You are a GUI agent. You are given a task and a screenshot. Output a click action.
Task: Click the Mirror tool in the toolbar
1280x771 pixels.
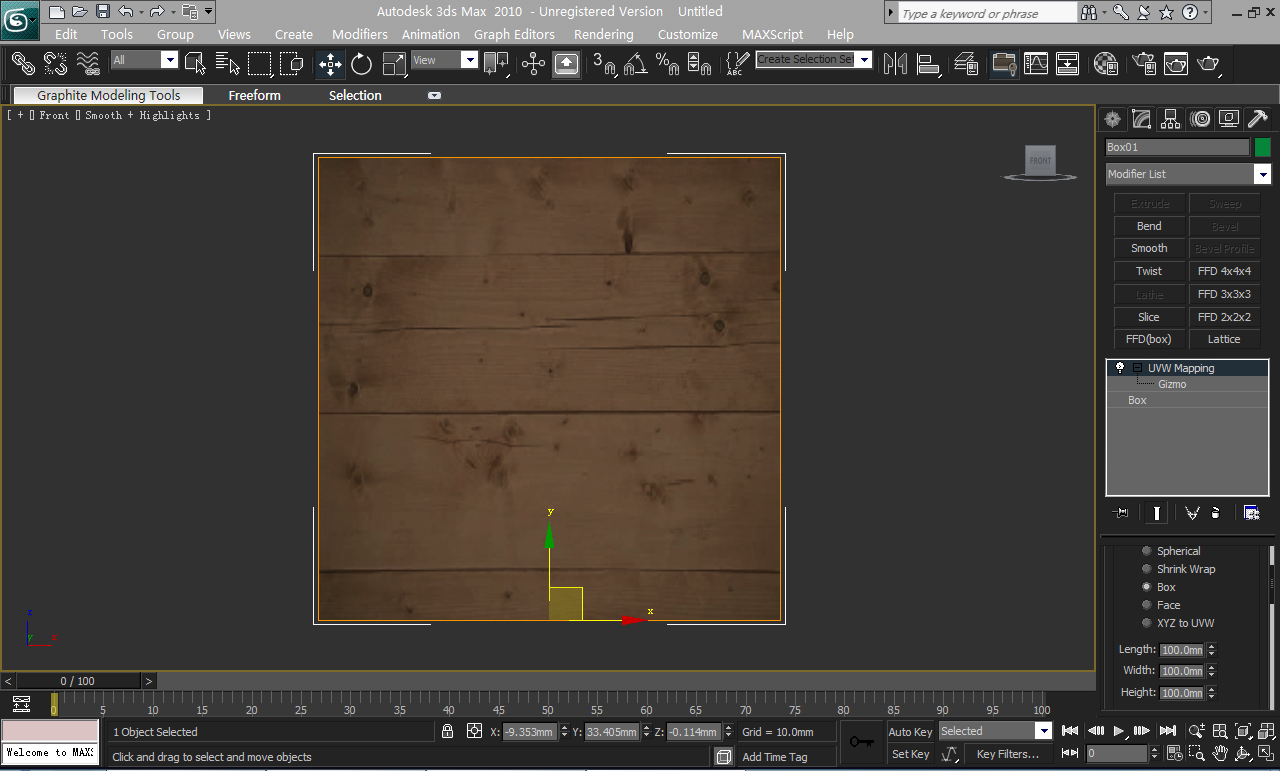tap(895, 64)
